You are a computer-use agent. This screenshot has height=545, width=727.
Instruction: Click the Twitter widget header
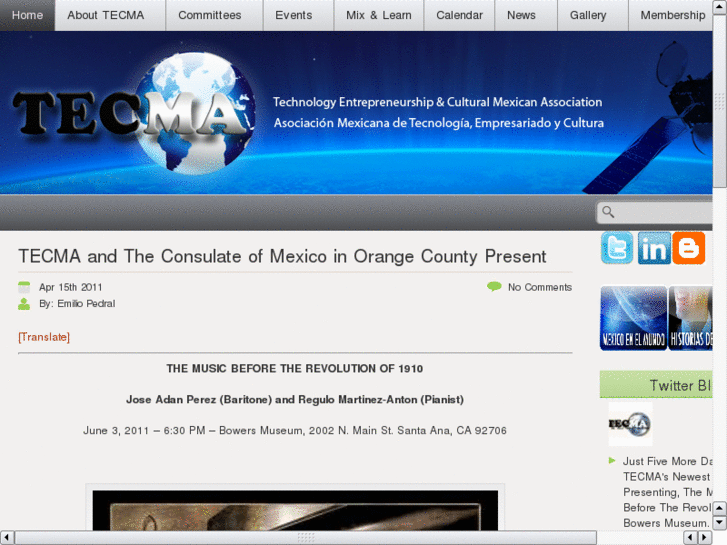656,385
